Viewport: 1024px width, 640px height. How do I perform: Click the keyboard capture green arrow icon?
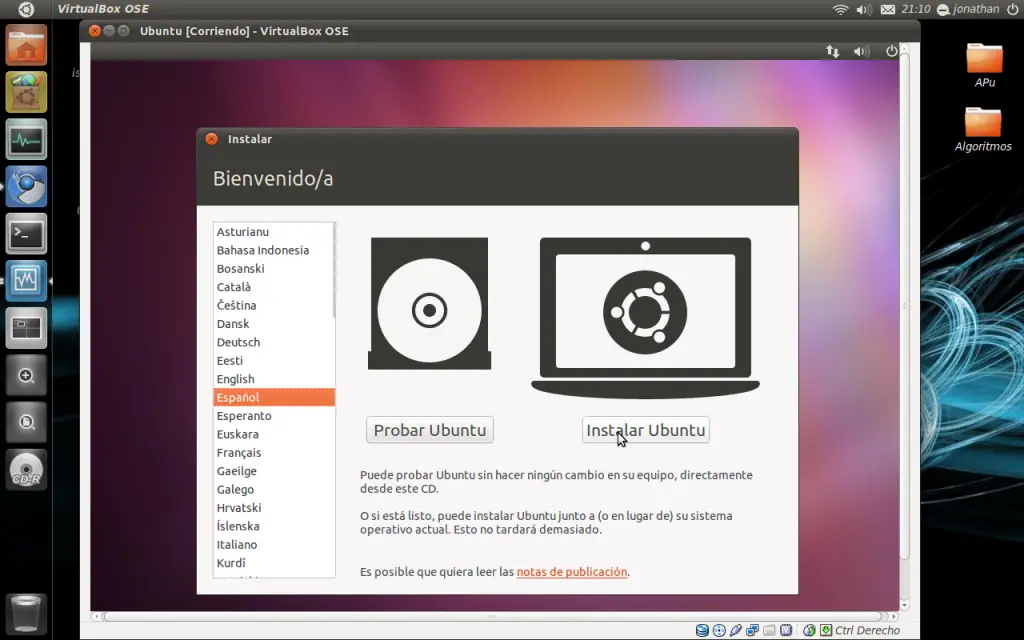click(x=826, y=630)
